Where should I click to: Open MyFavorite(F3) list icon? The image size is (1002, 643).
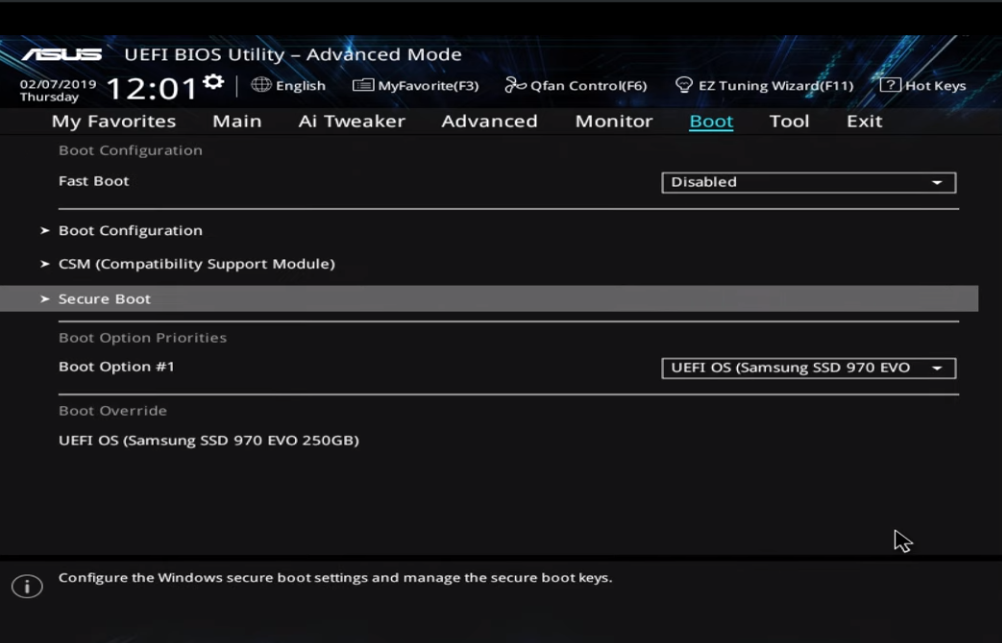click(363, 86)
